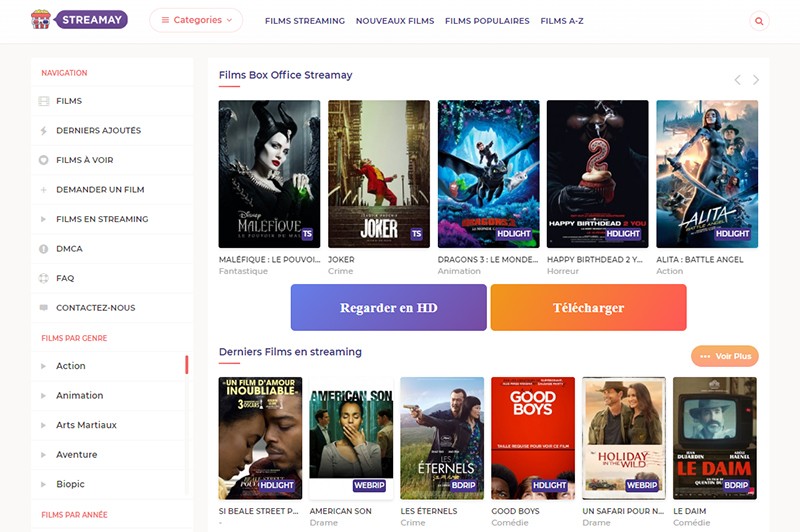Open the search magnifier icon

click(759, 21)
